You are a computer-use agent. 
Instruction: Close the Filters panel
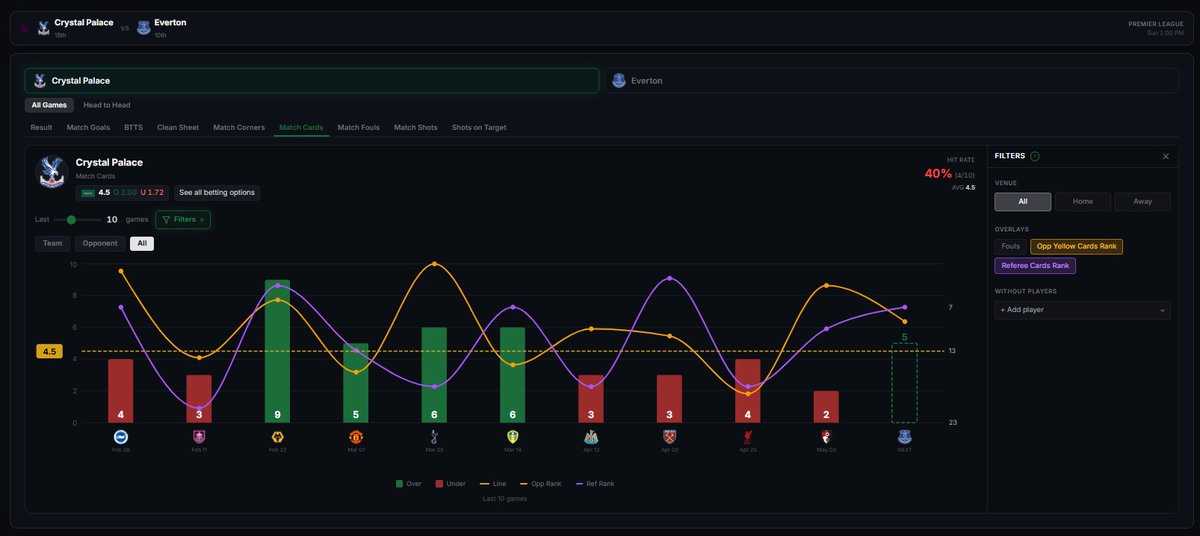(1165, 156)
